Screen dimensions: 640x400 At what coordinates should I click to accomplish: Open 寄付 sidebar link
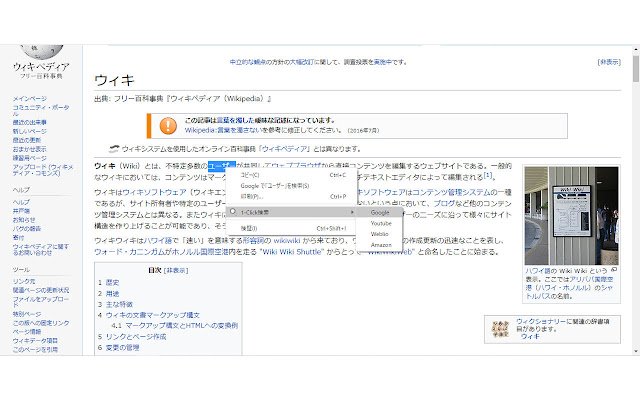coord(18,238)
